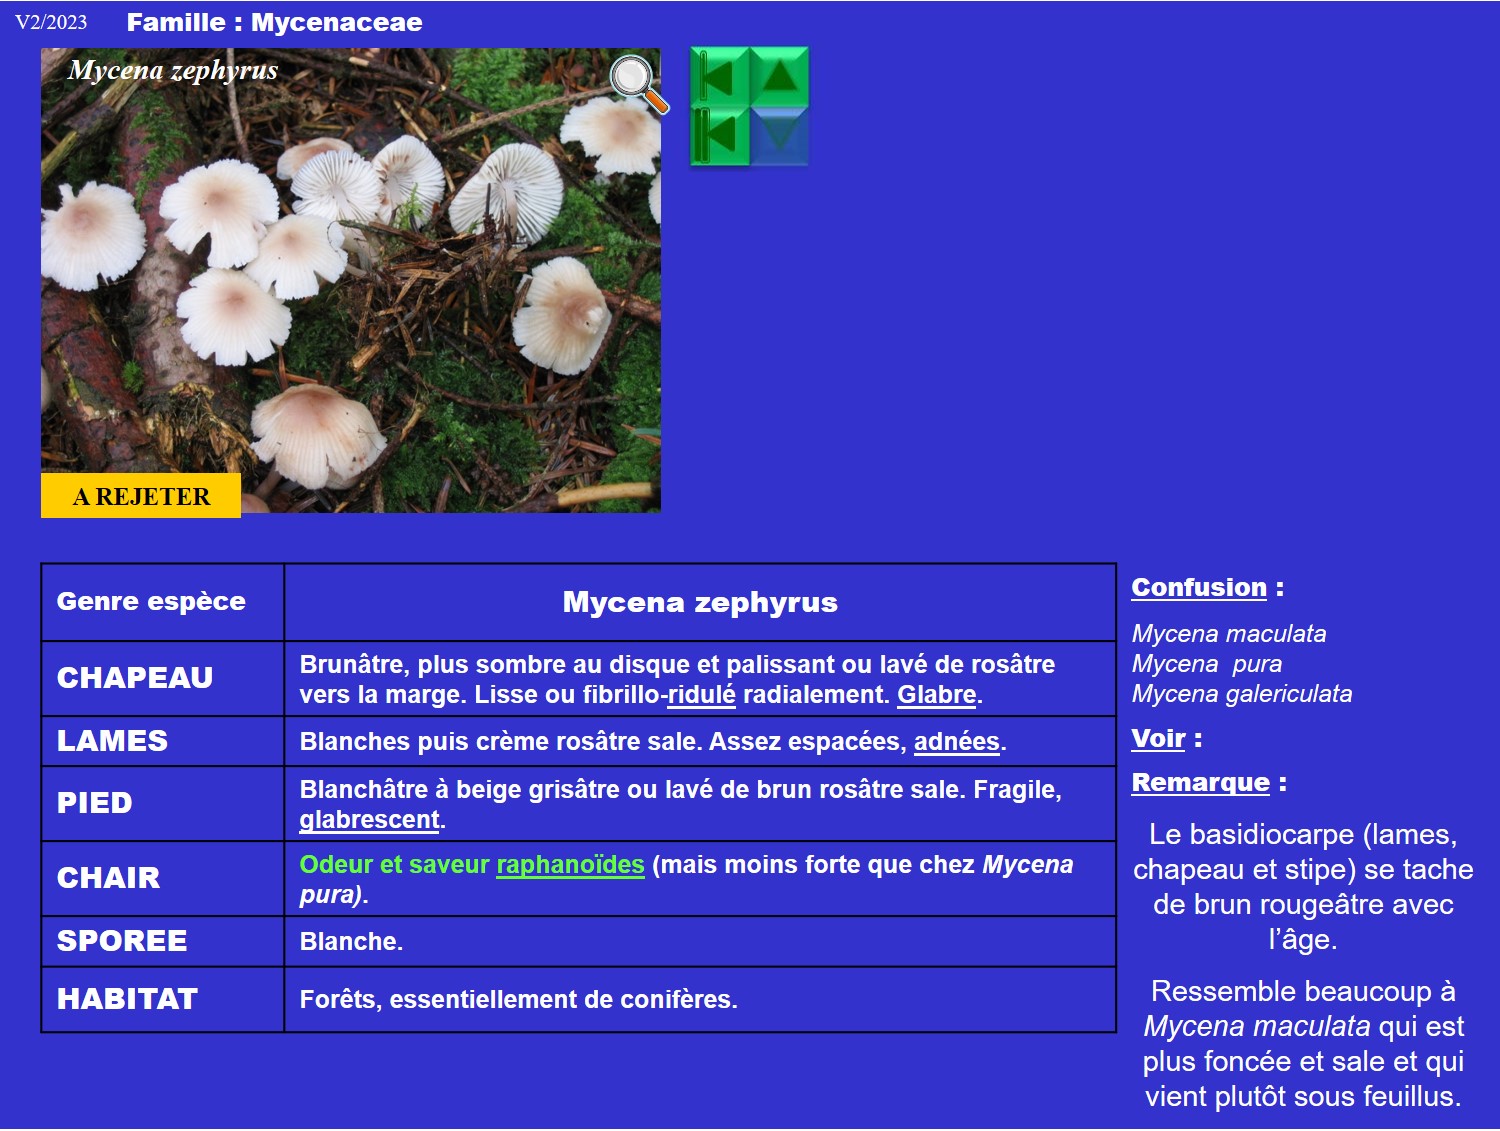Click the lower skip-back button with double bar
The image size is (1500, 1131).
coord(720,135)
